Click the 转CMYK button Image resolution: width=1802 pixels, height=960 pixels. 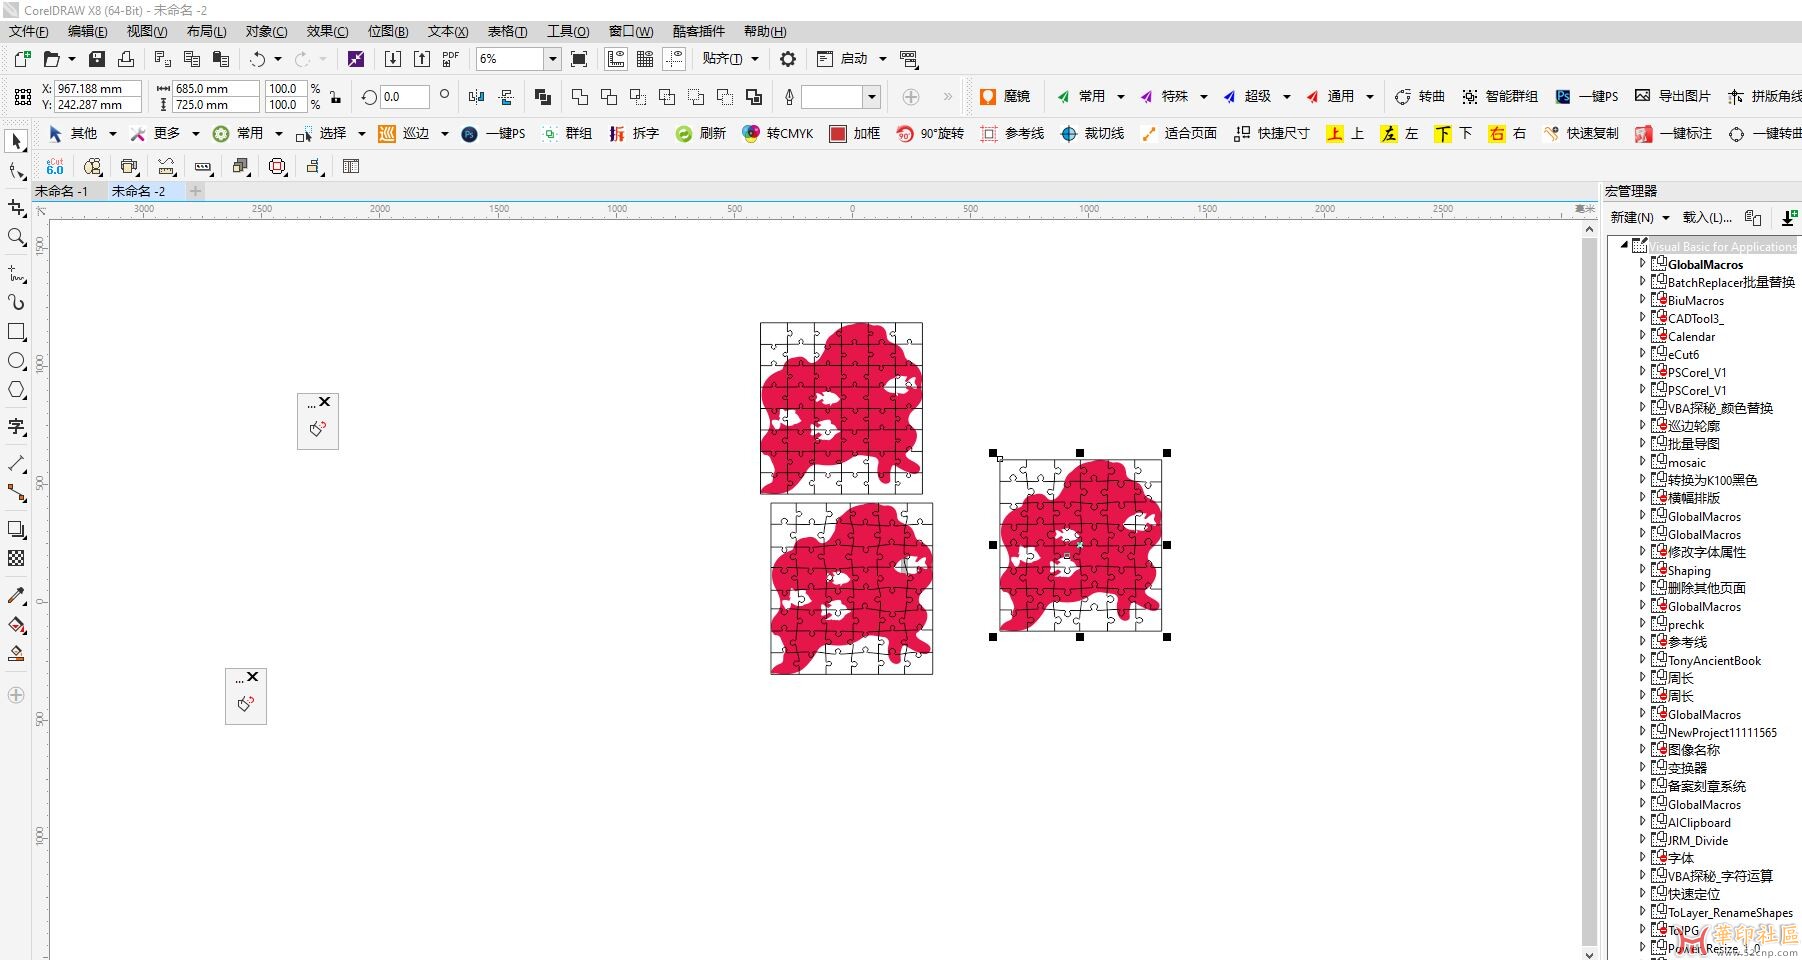(x=778, y=133)
